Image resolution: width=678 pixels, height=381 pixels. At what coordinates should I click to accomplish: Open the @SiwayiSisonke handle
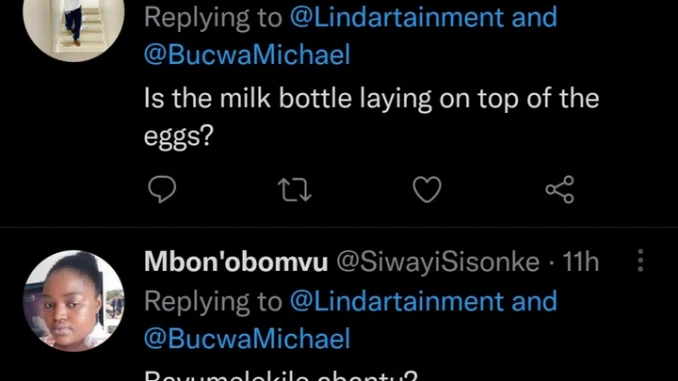point(438,263)
